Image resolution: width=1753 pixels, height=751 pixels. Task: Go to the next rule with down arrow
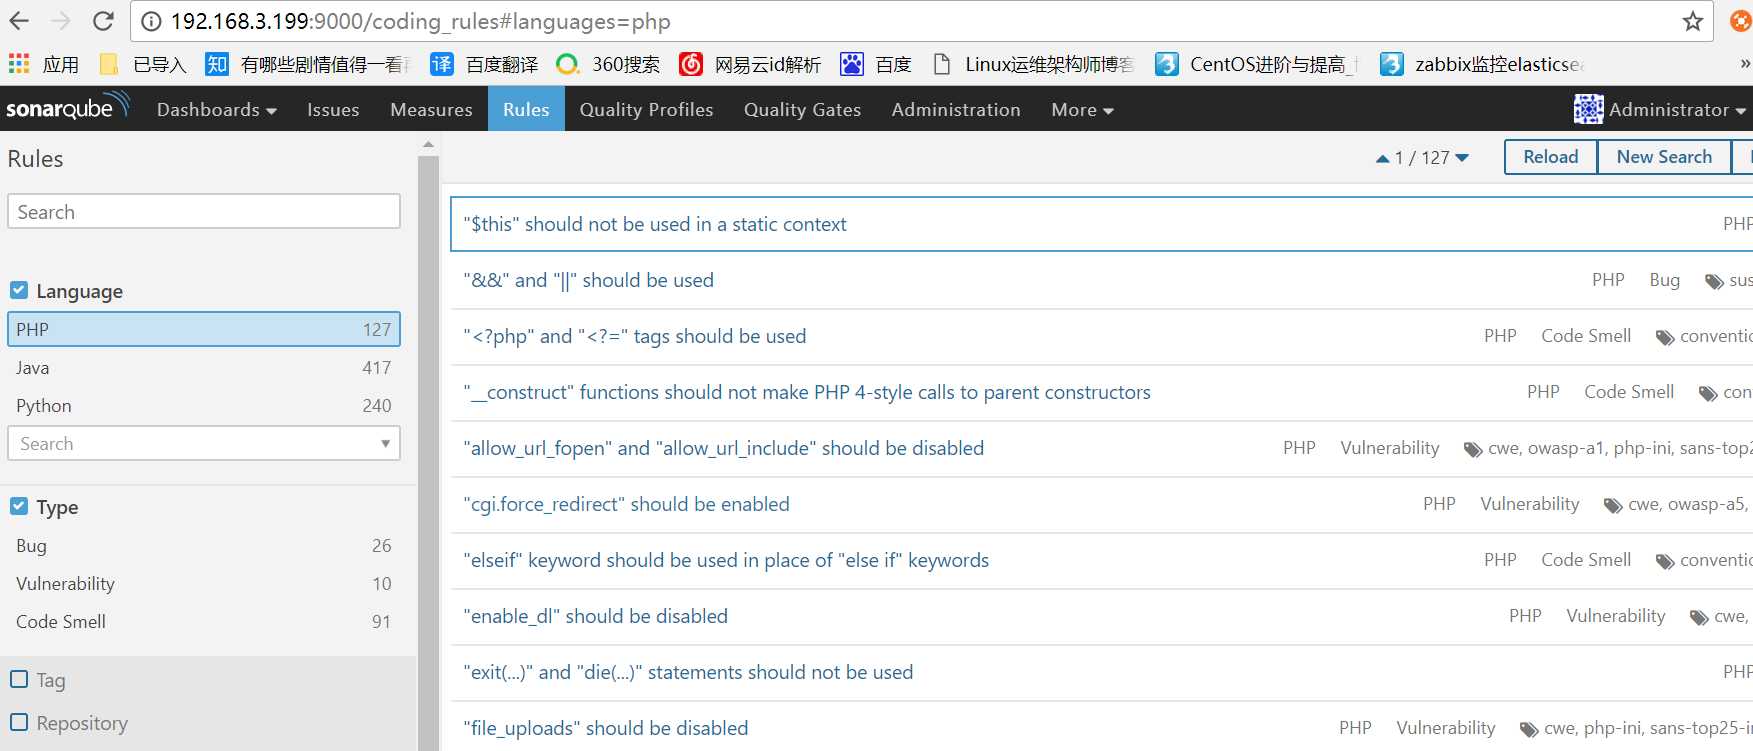coord(1462,158)
